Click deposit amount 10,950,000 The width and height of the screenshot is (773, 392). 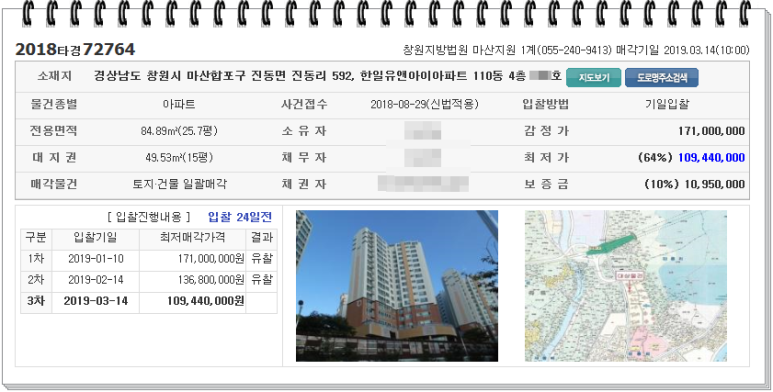click(715, 184)
